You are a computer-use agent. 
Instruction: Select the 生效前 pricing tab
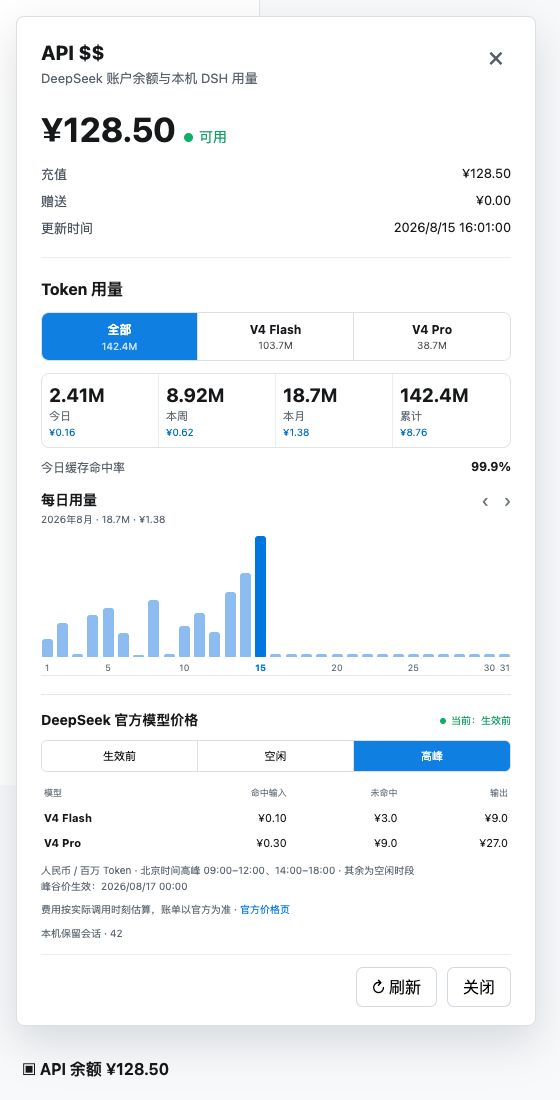coord(119,756)
